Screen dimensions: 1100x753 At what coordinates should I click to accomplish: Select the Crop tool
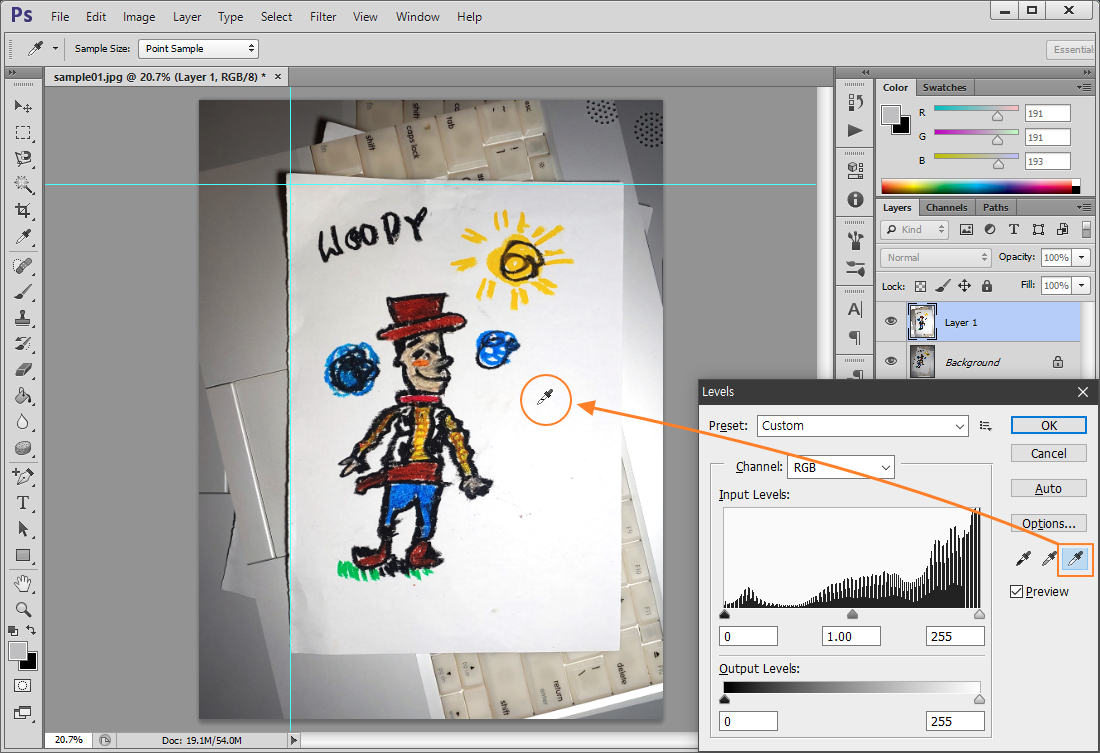[22, 211]
